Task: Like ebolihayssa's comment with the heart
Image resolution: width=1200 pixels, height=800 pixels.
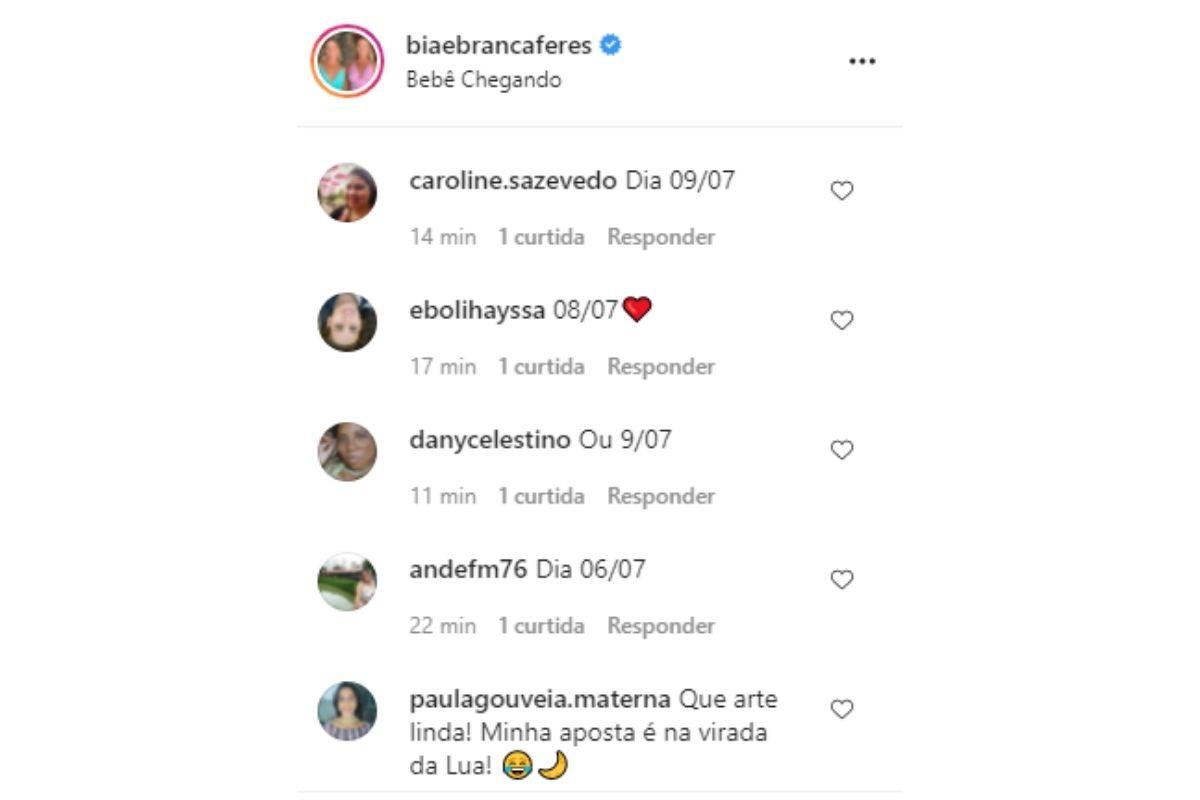Action: pos(842,320)
